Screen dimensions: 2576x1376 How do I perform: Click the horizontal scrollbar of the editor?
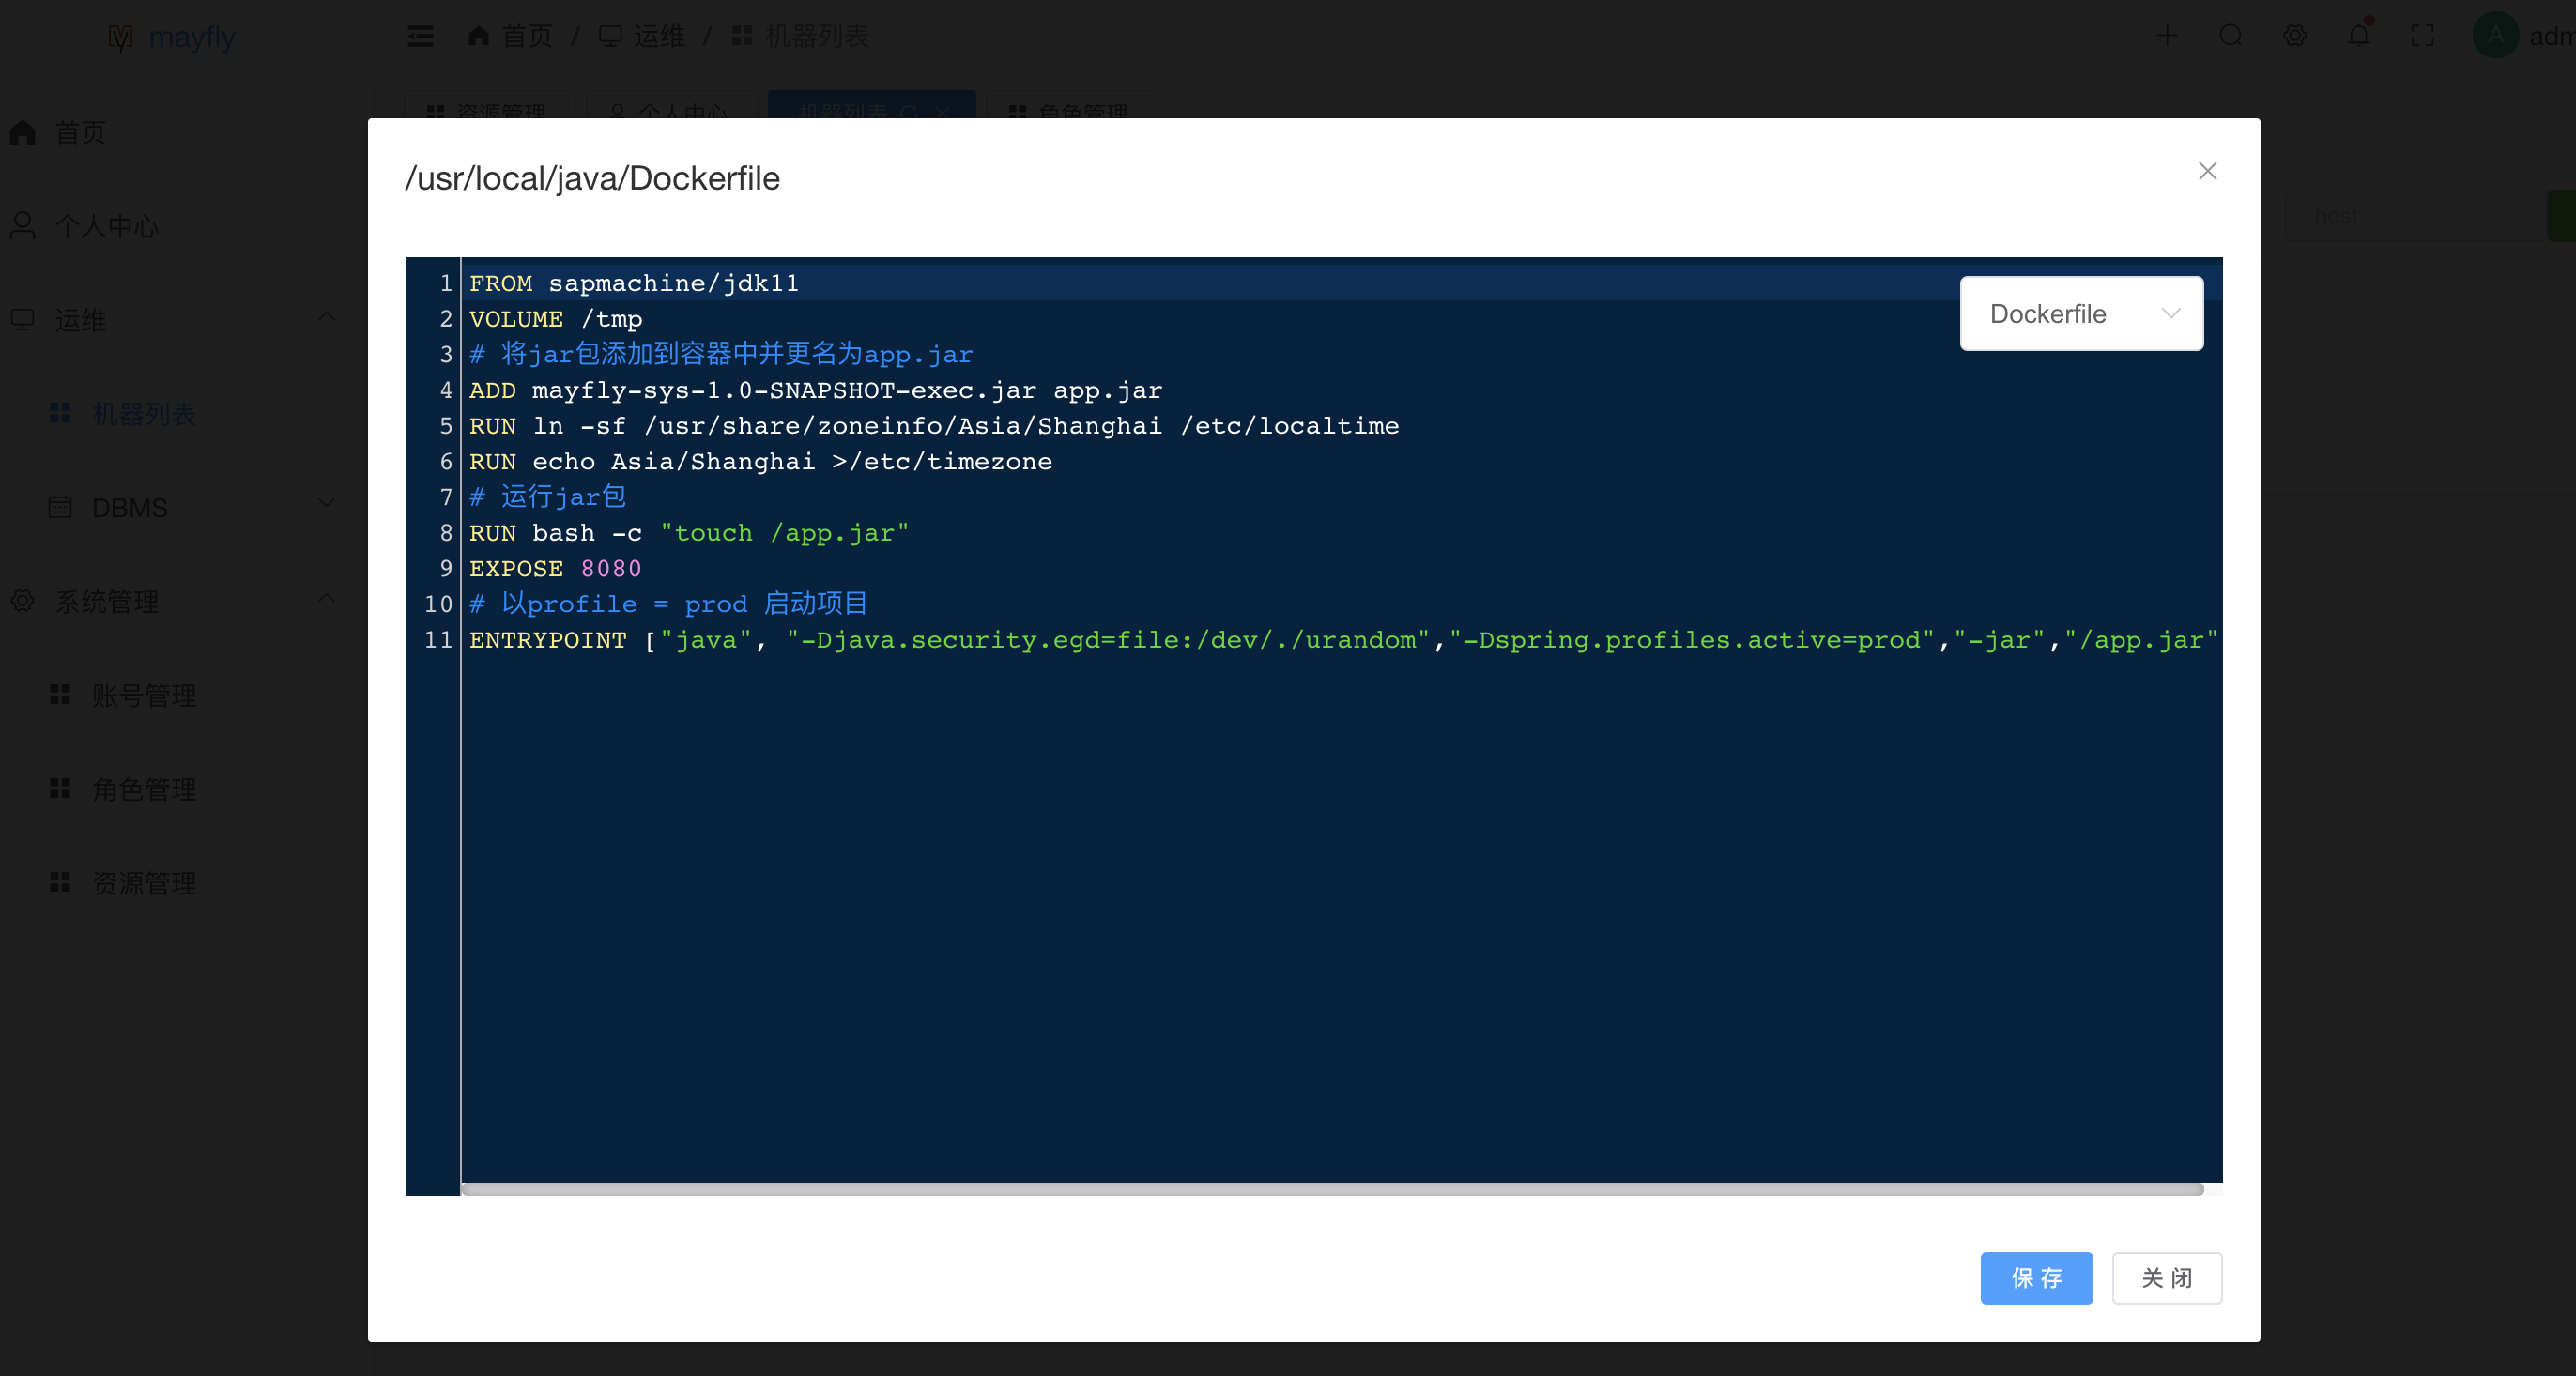[x=1332, y=1189]
